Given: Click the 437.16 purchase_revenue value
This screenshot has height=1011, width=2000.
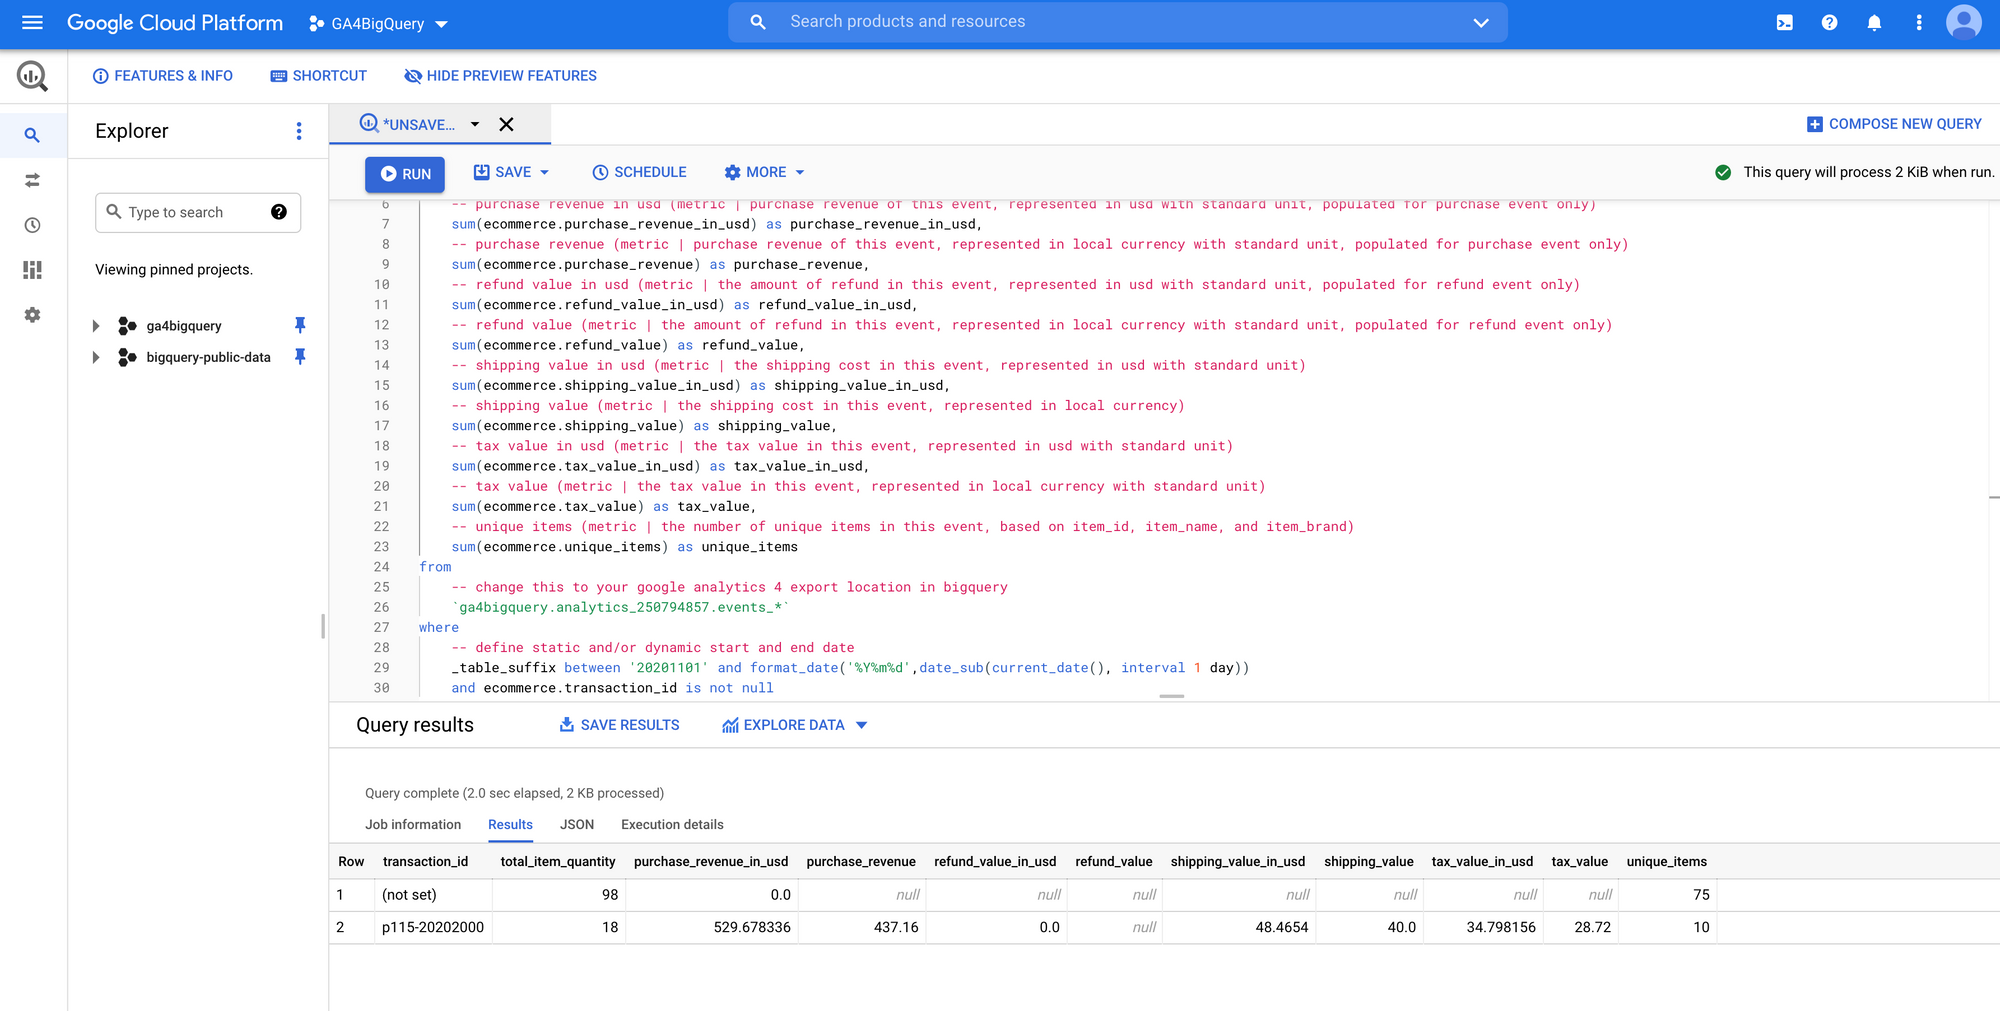Looking at the screenshot, I should tap(896, 928).
